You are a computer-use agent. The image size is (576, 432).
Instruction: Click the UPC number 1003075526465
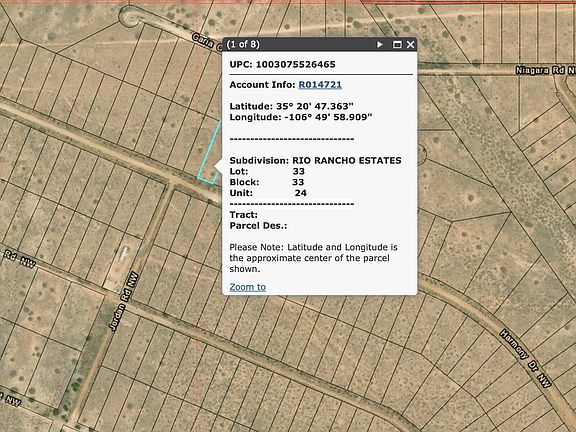point(296,64)
